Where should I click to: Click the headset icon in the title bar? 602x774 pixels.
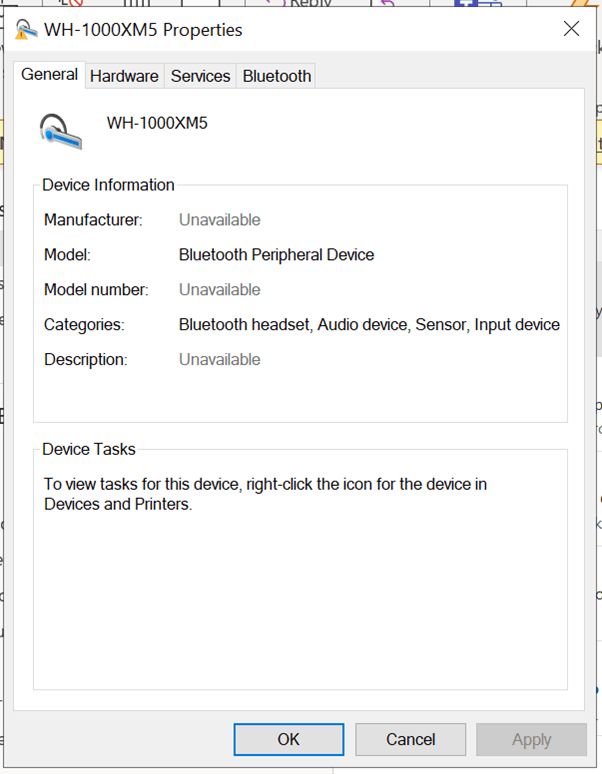pos(26,29)
